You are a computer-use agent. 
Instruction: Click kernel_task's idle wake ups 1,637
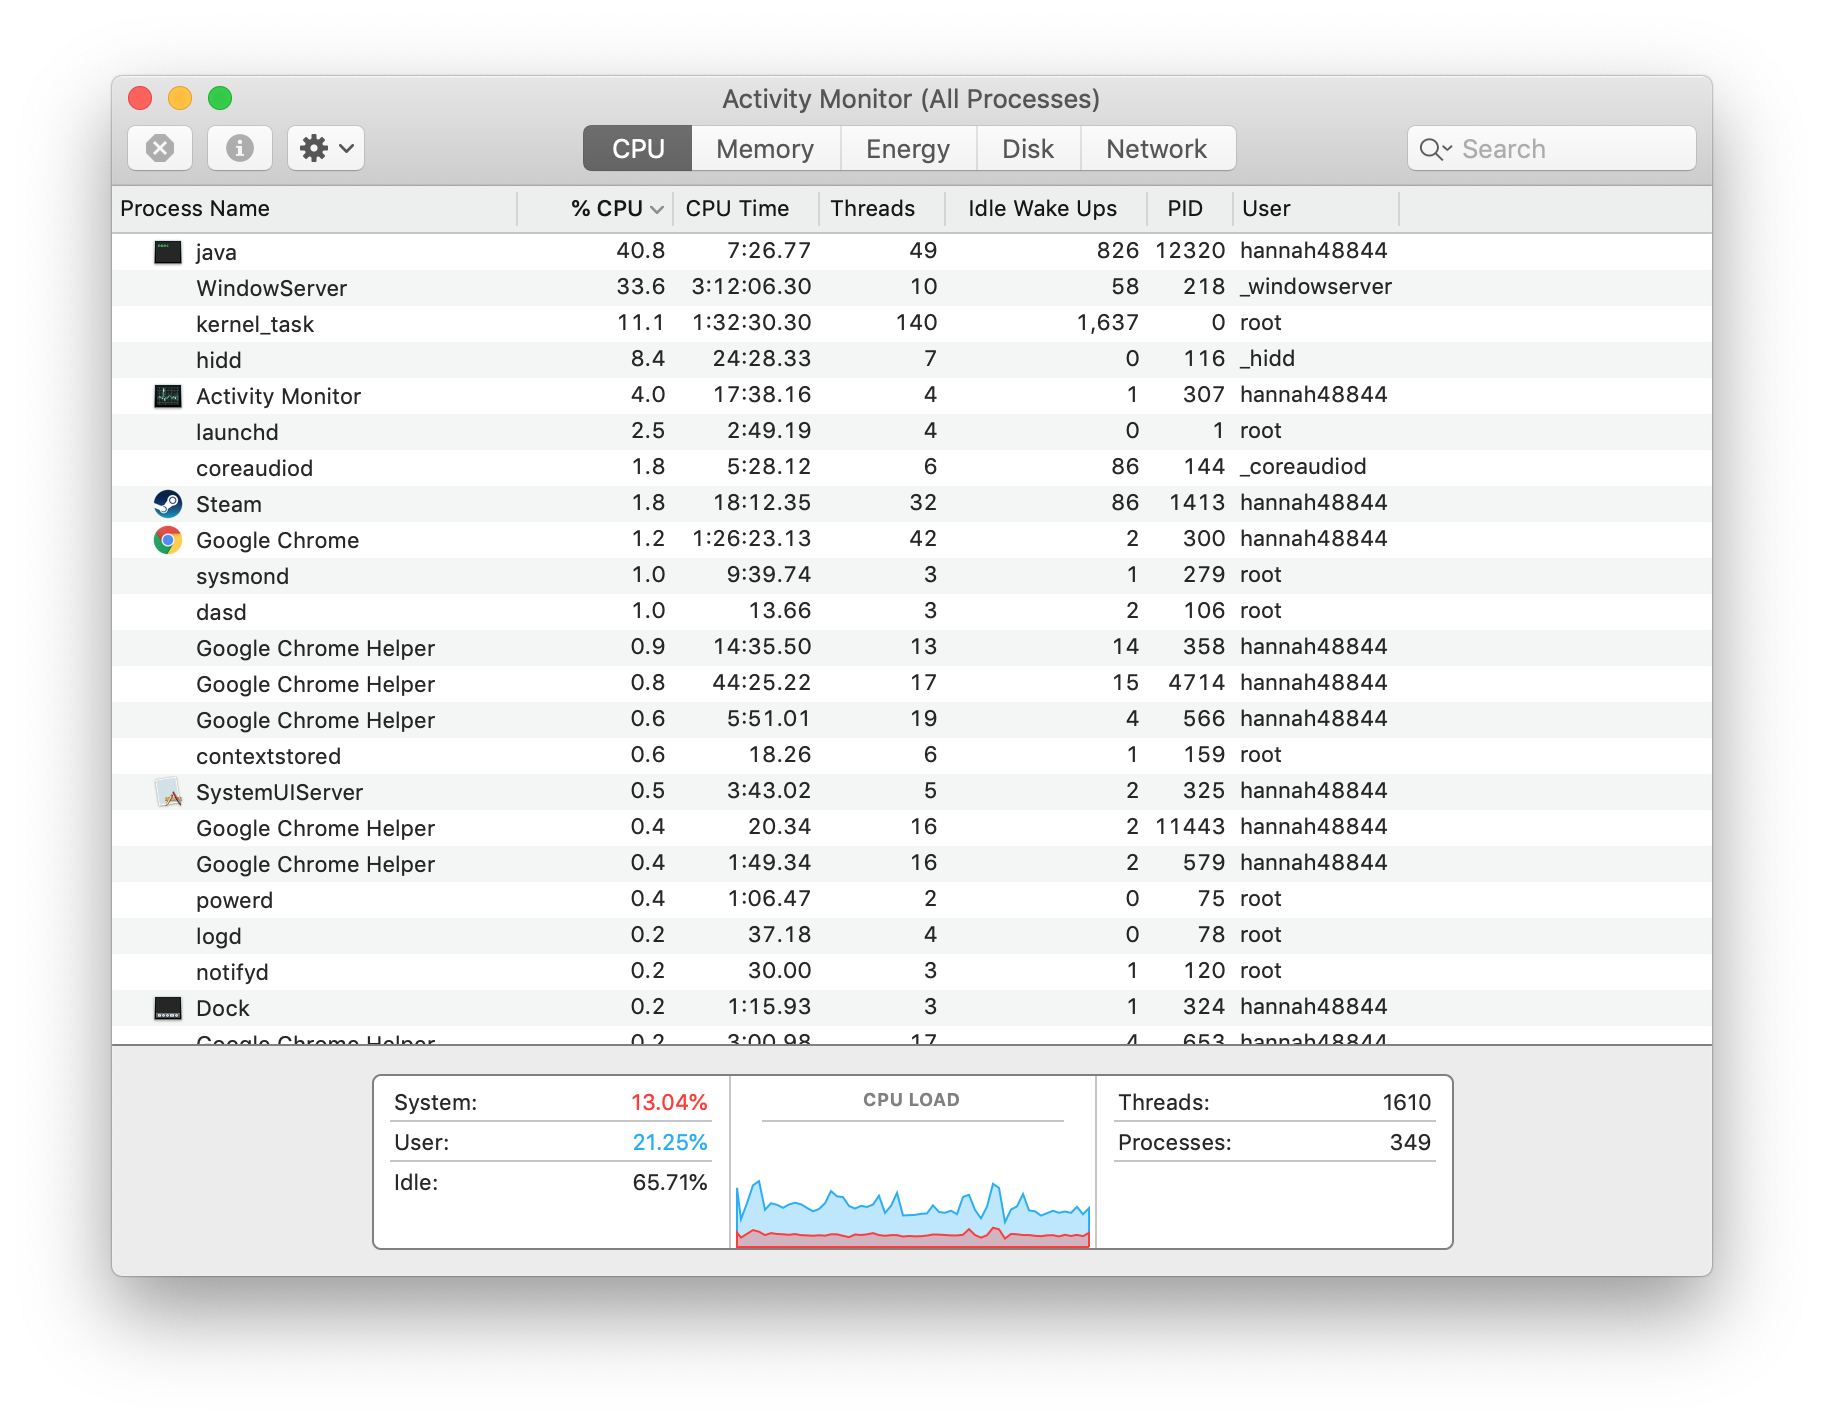pos(1107,322)
